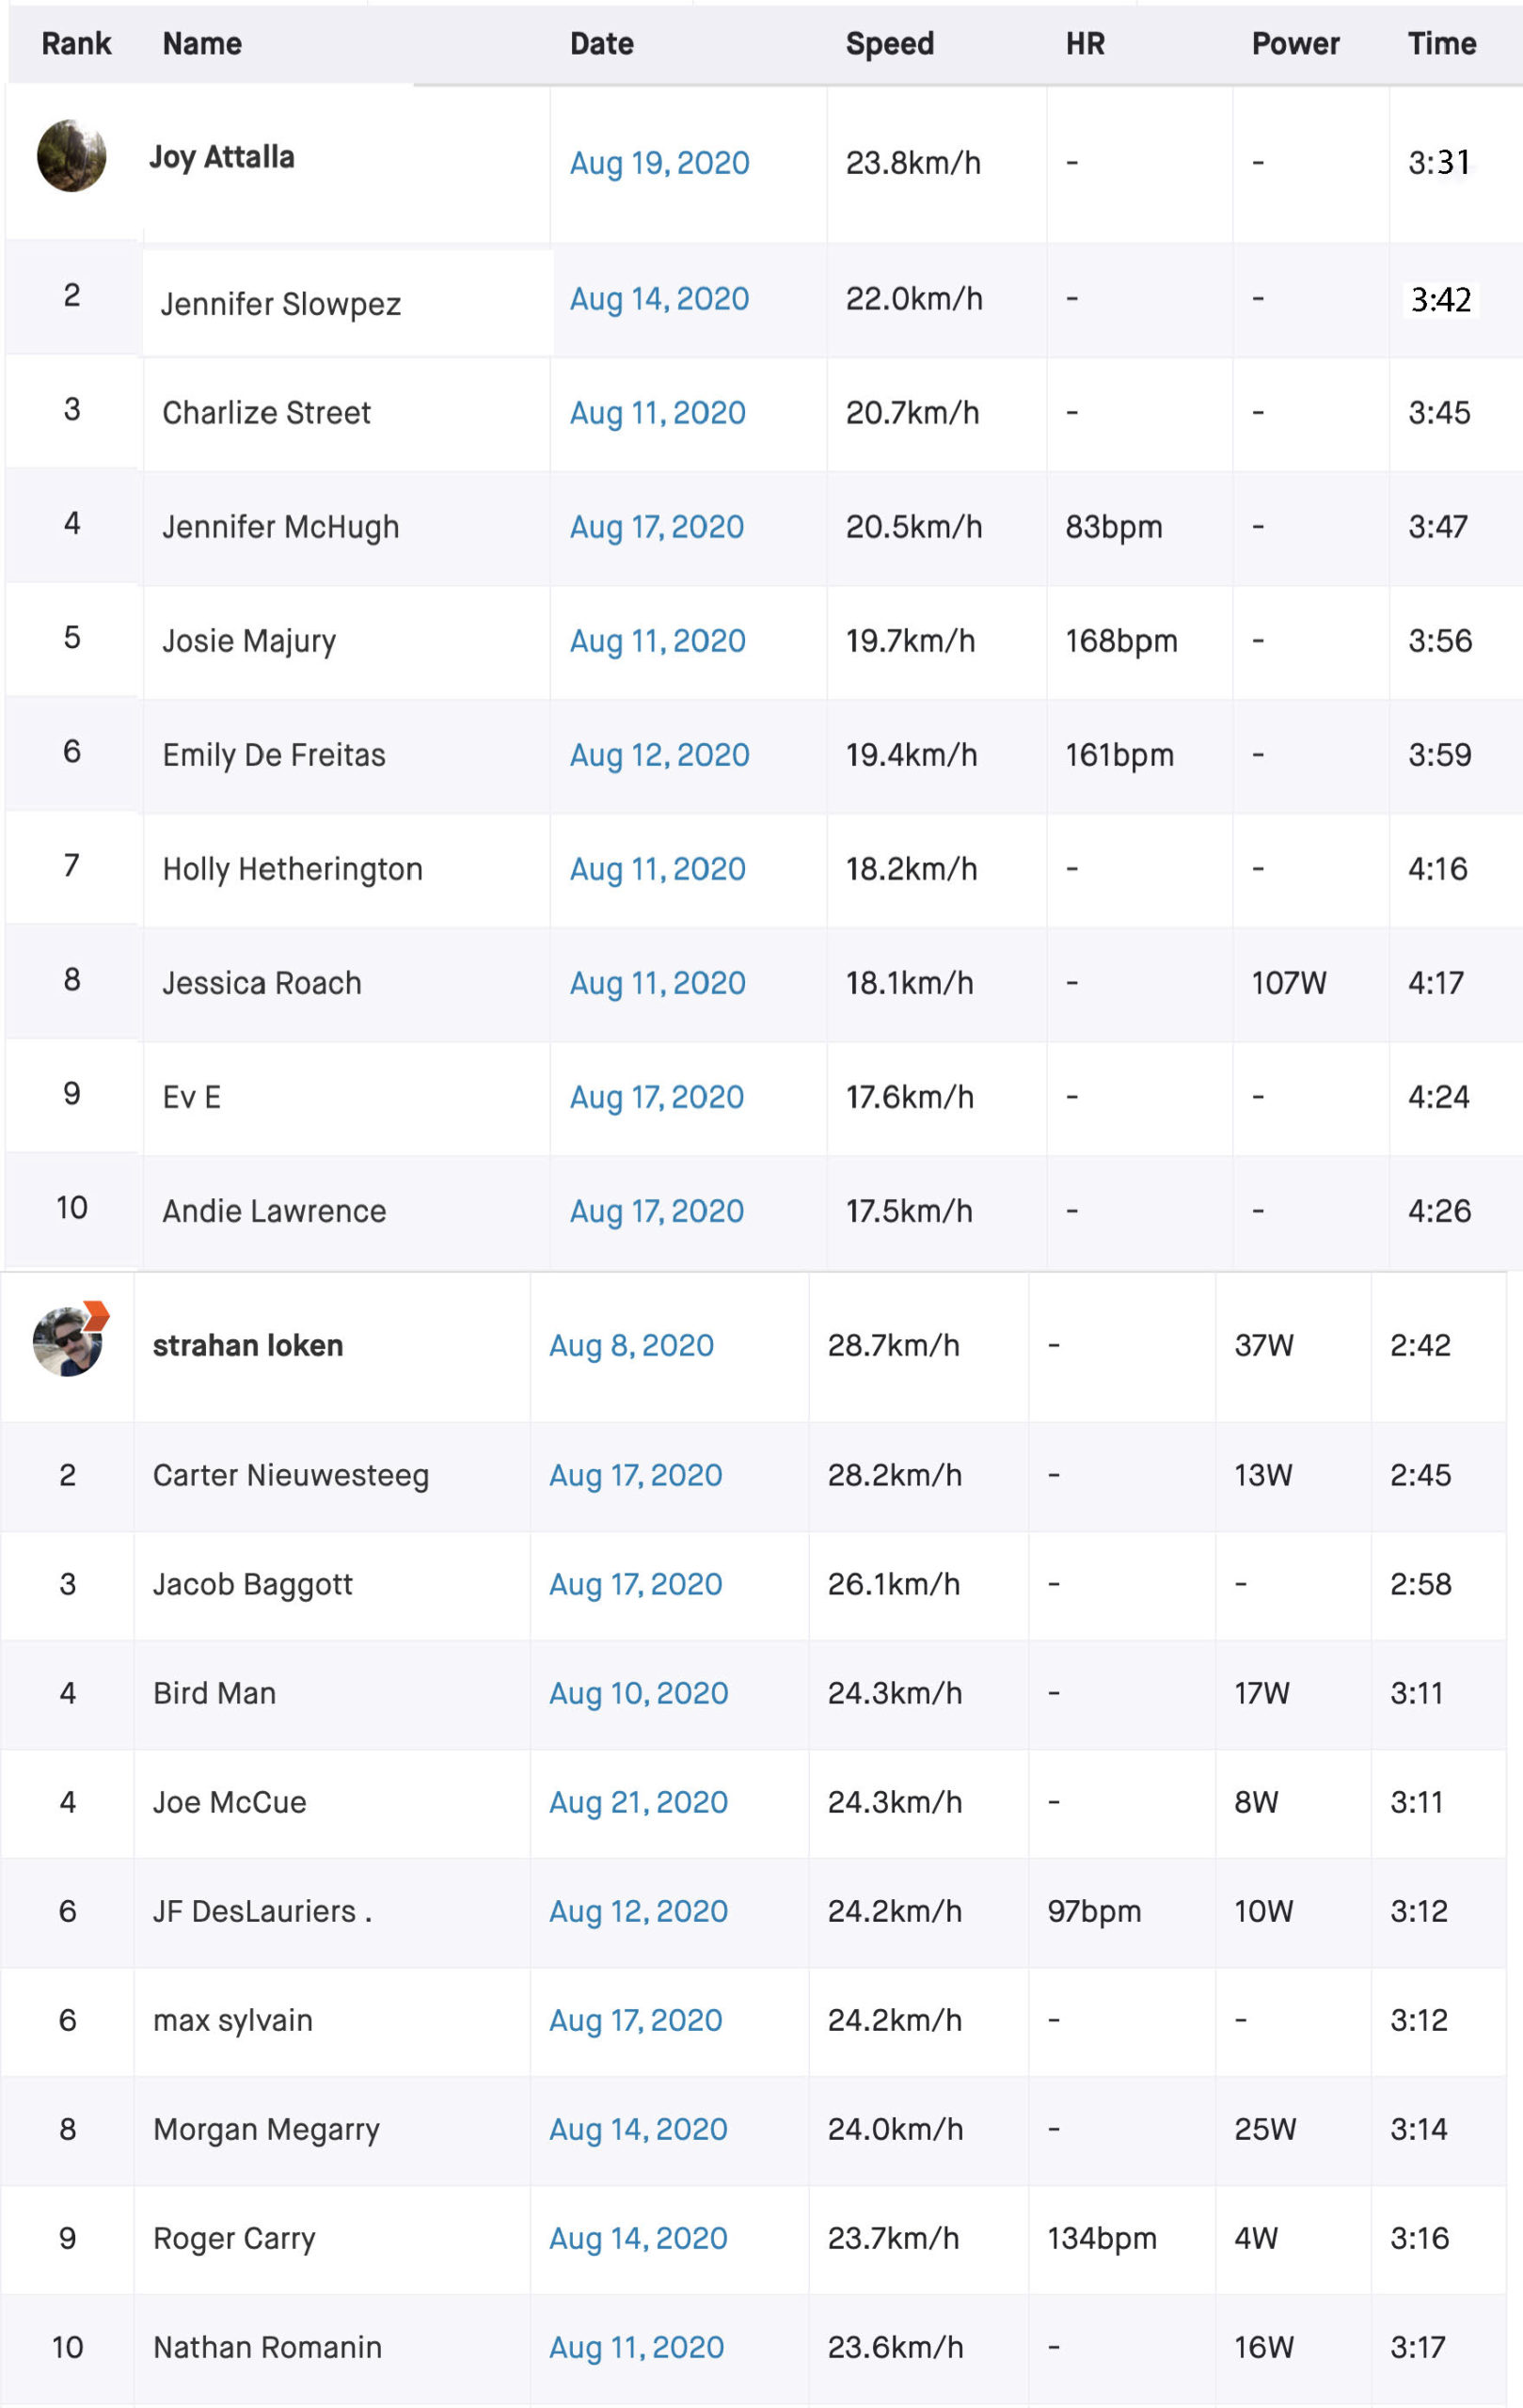Open Joy Attalla's Aug 19, 2020 activity
The width and height of the screenshot is (1523, 2408).
659,163
